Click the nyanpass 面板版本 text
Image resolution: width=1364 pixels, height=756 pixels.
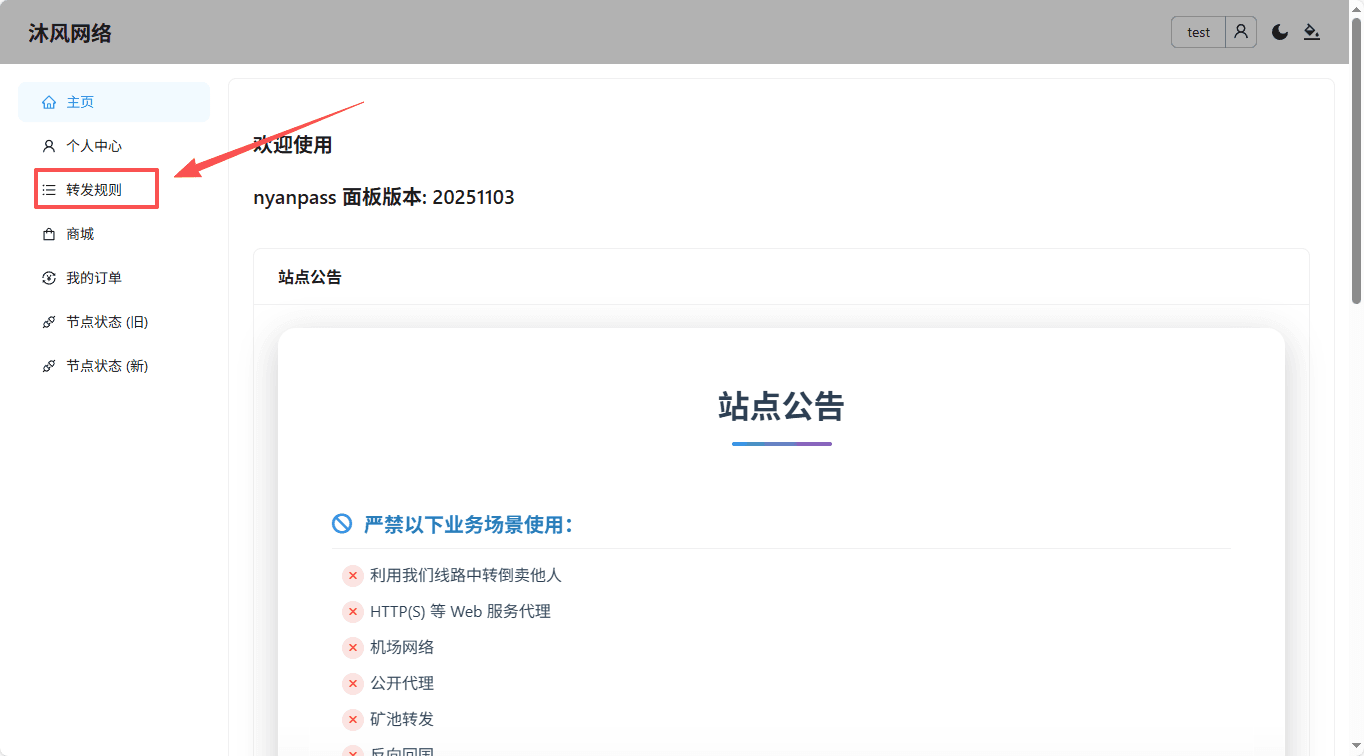(x=384, y=197)
